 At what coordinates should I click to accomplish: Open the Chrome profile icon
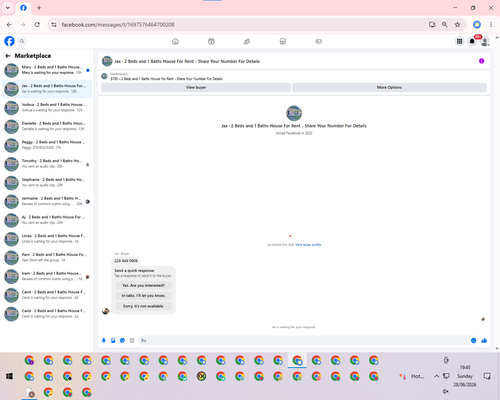click(x=477, y=24)
